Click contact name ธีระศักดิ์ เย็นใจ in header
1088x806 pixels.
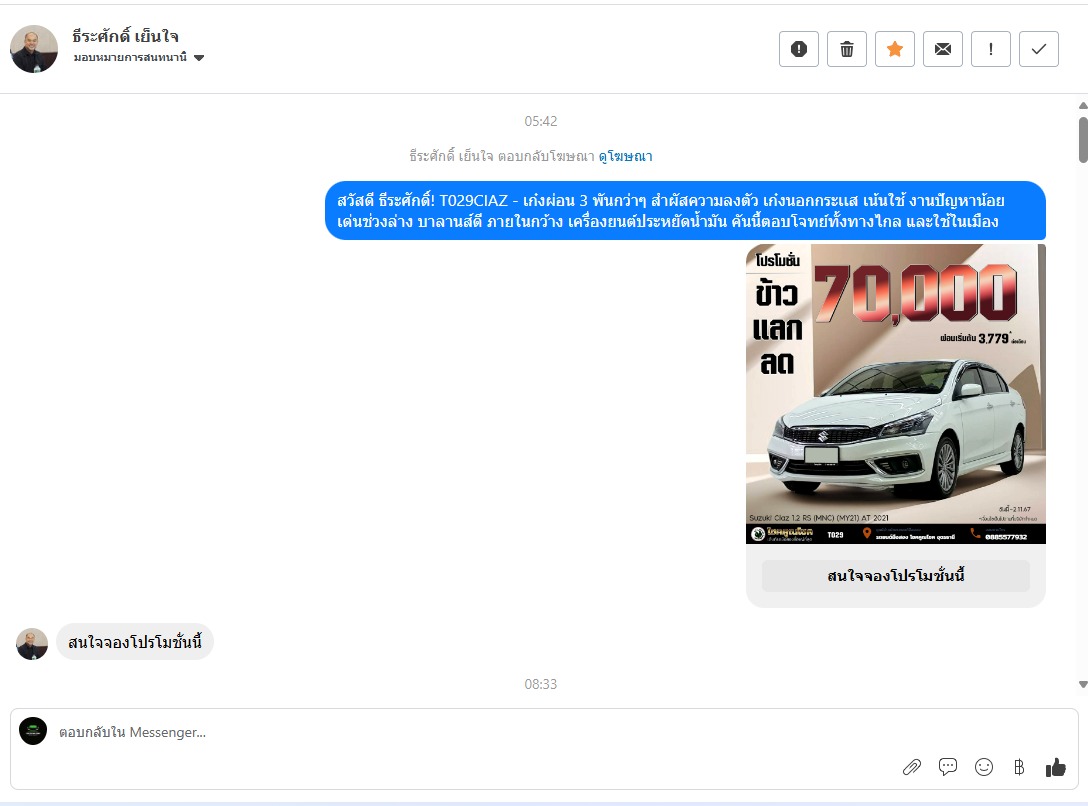click(x=125, y=36)
